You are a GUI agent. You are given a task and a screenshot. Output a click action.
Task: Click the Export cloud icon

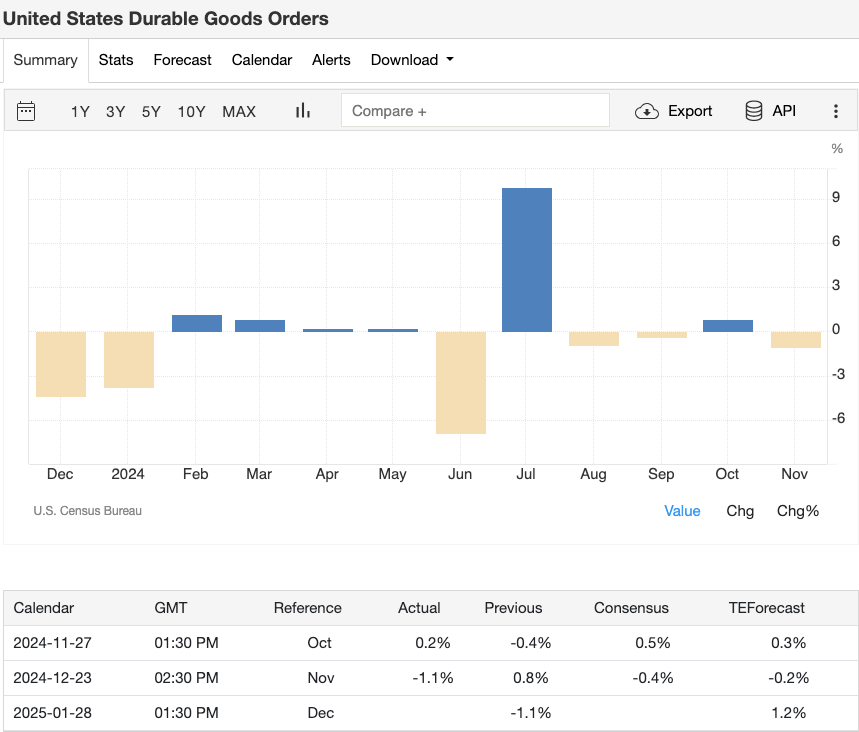pyautogui.click(x=648, y=111)
